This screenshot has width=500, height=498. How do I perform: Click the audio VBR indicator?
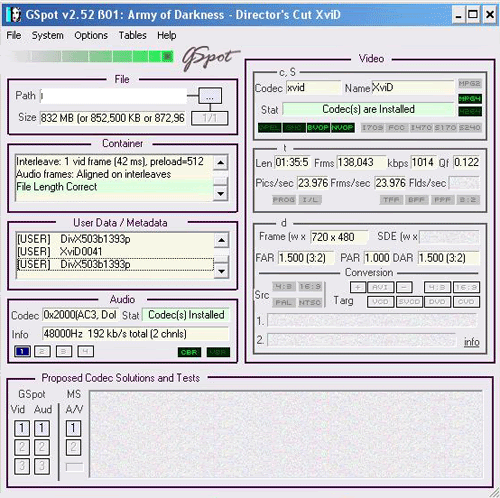[218, 352]
